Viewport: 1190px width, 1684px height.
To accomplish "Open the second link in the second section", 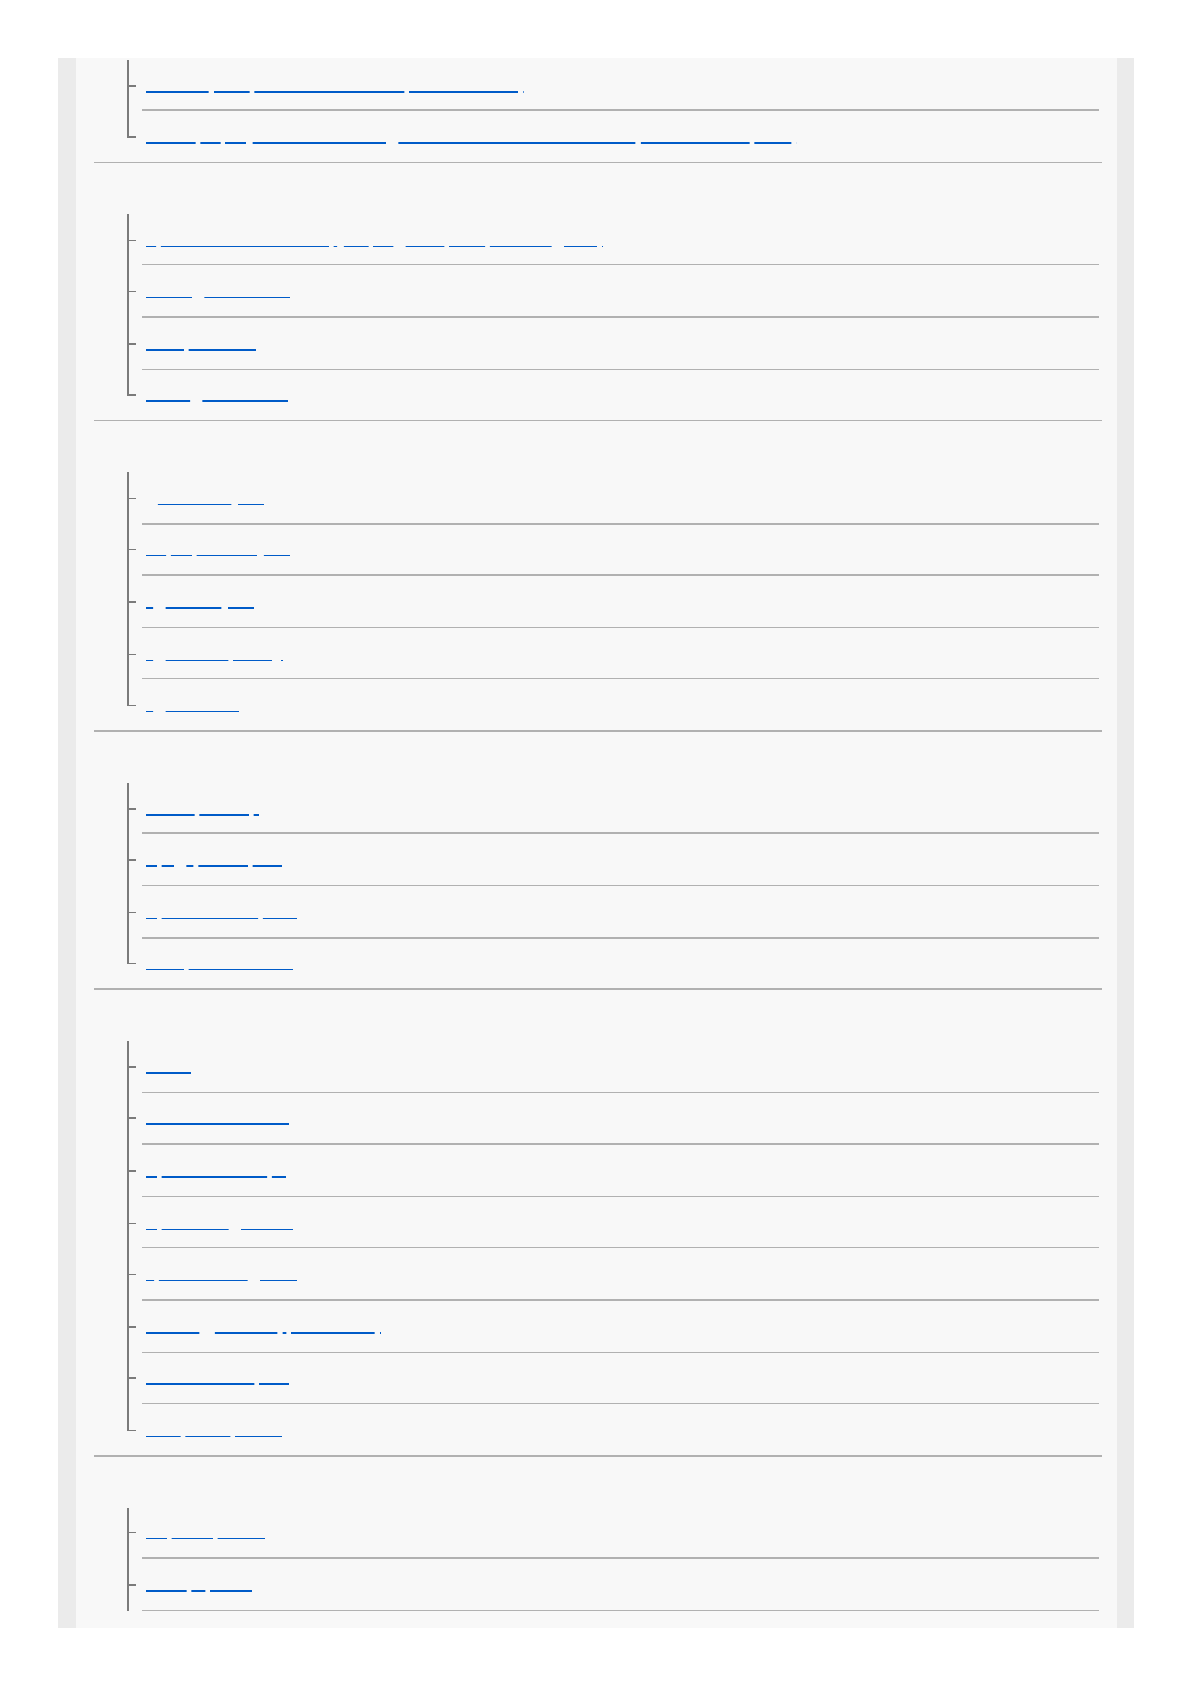I will [x=218, y=295].
